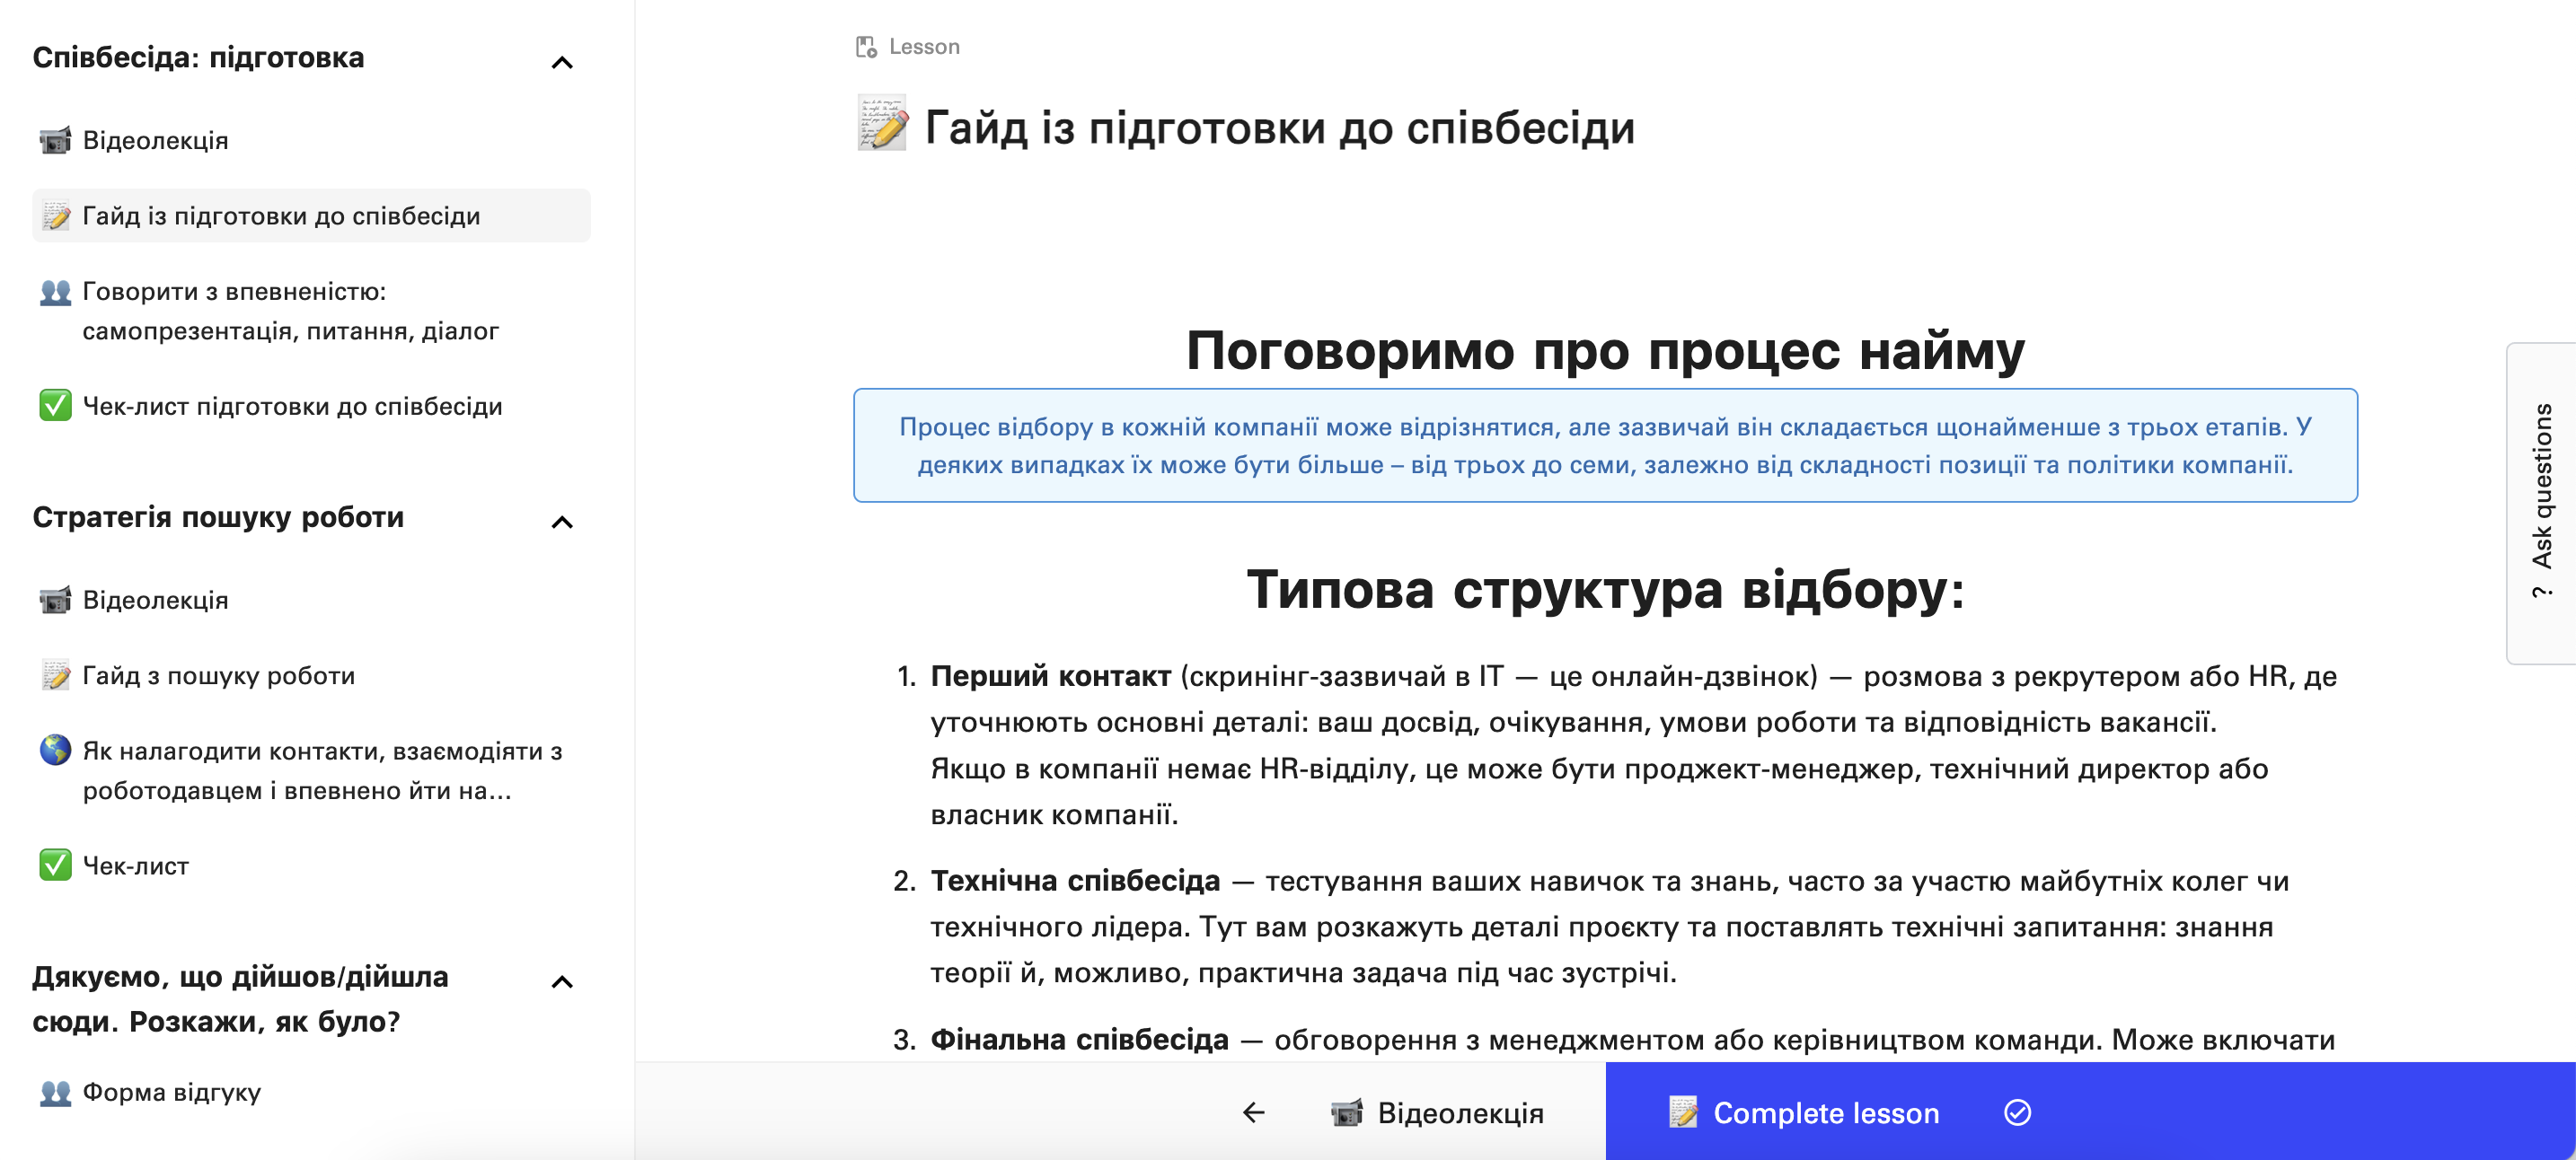Open the 'Чек-лист' lesson in job search section

point(311,866)
